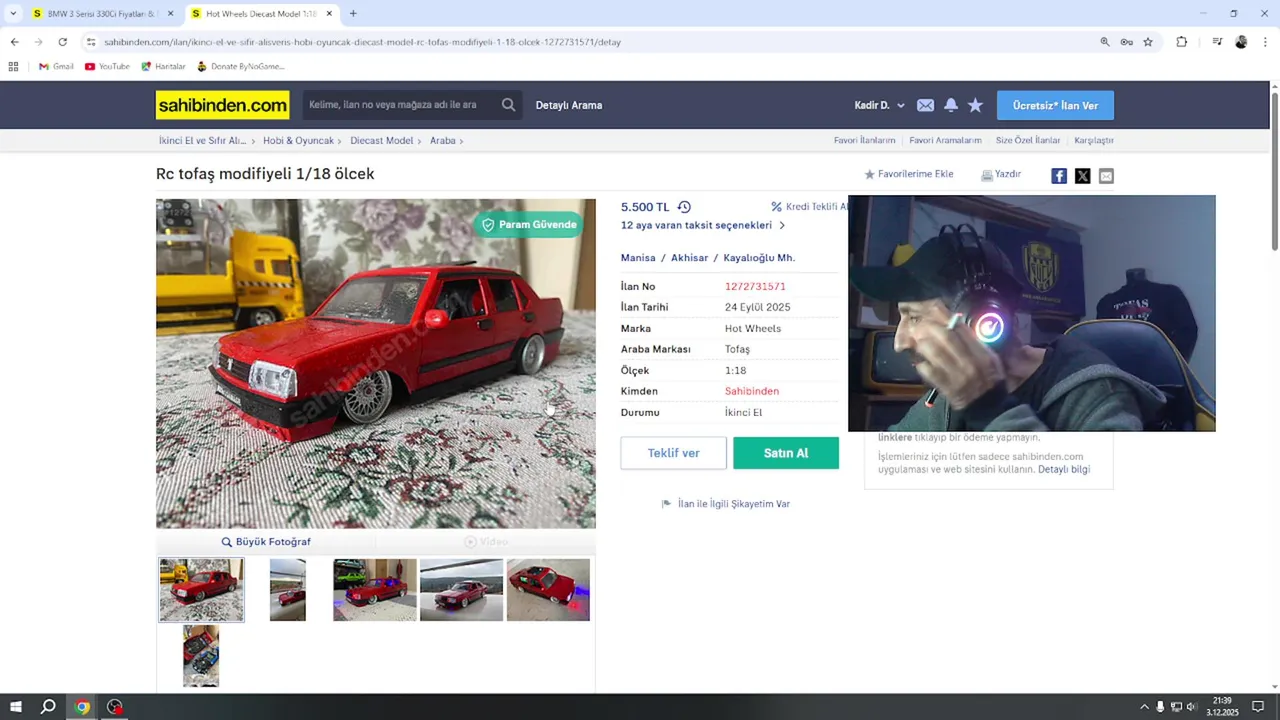Click Ücretsiz İlan Ver button
Screen dimensions: 1280x720
[1055, 105]
